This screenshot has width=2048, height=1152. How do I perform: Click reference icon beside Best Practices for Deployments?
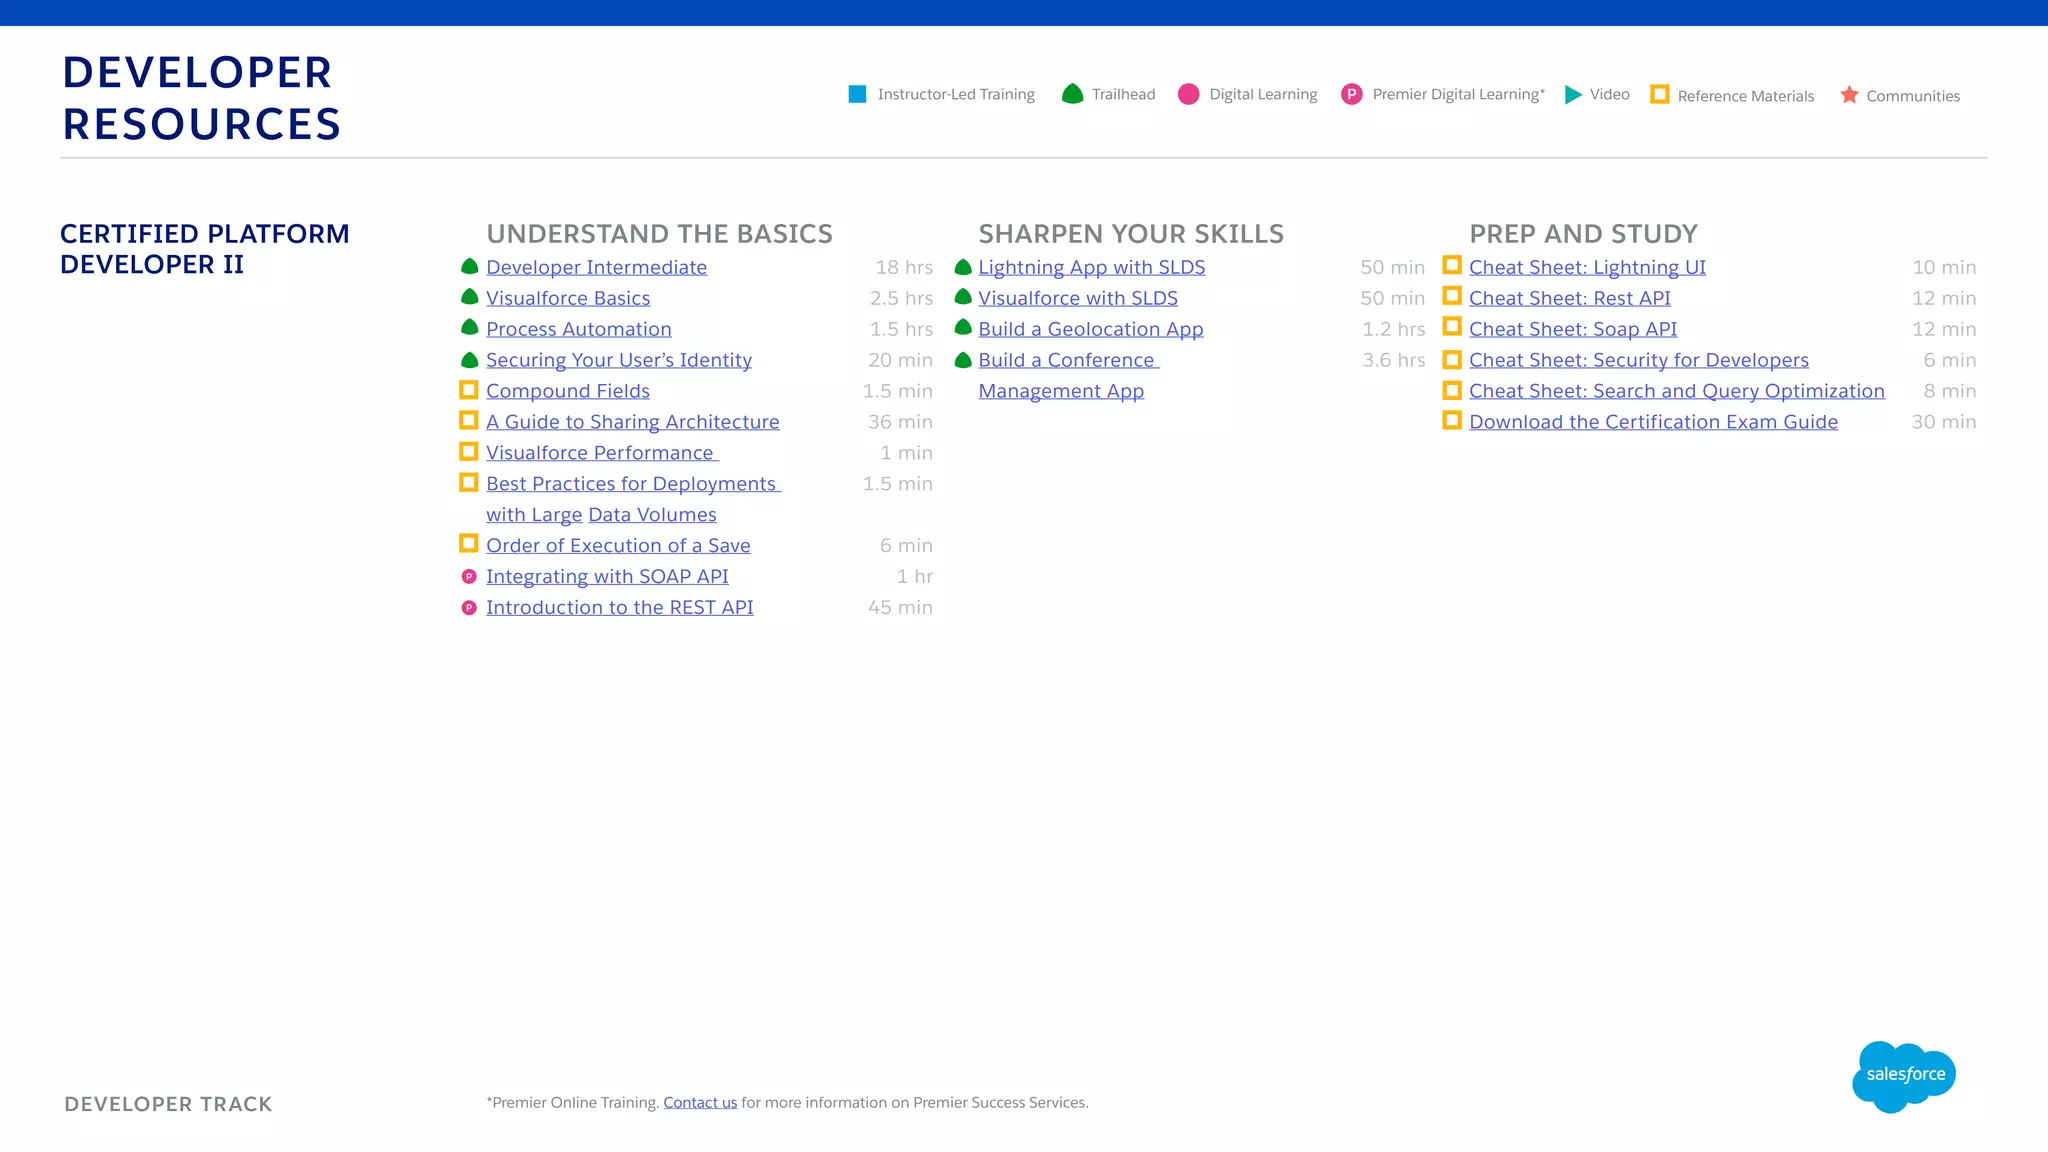[468, 482]
